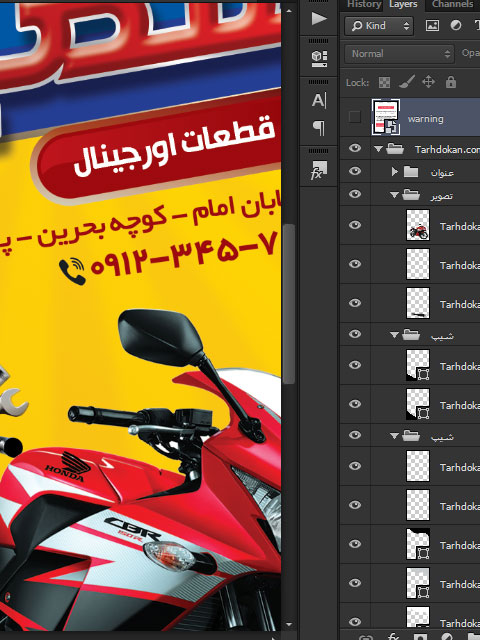Viewport: 480px width, 640px height.
Task: Open the Paragraph panel icon
Action: 319,128
